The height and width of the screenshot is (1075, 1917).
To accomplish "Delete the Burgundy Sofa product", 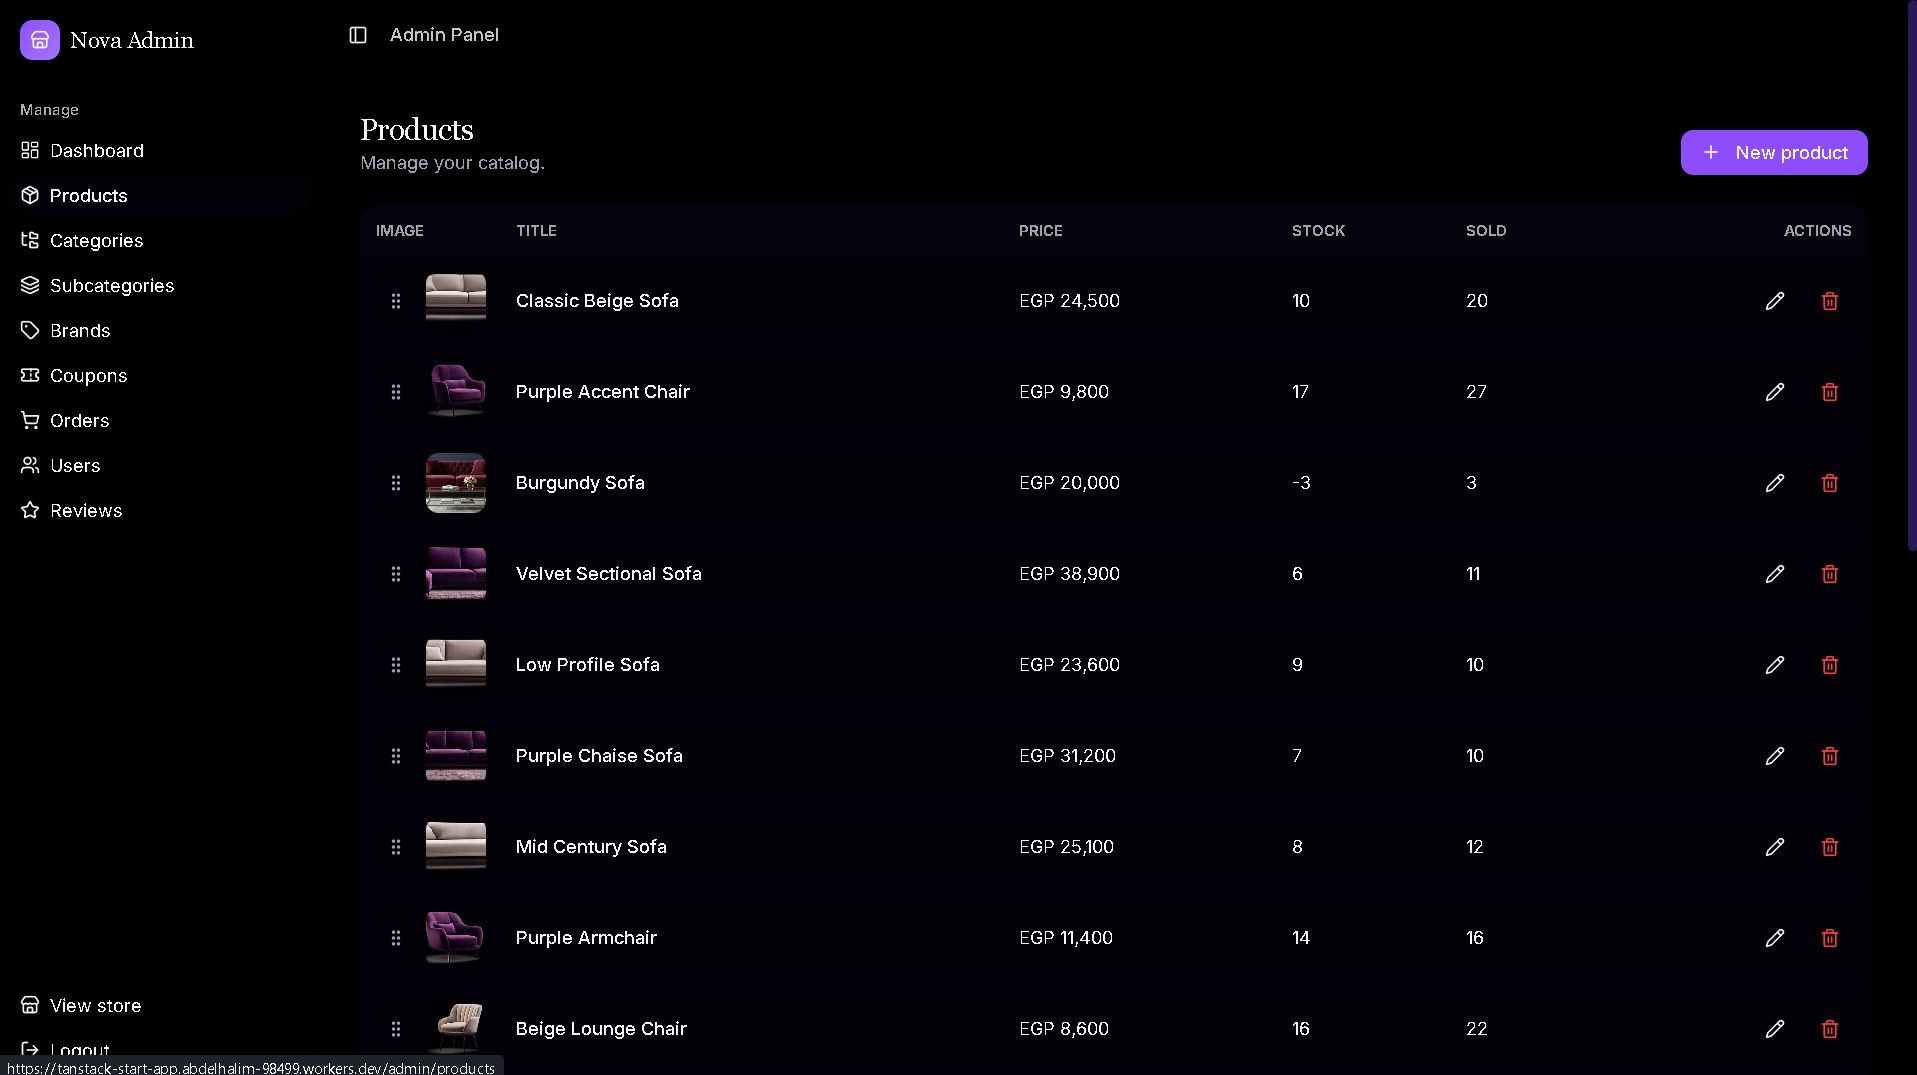I will coord(1830,483).
